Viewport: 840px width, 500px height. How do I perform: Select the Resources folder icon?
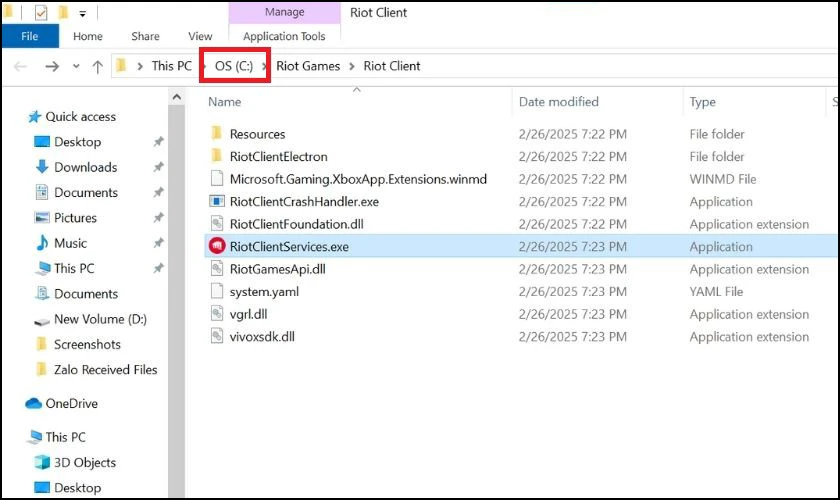click(216, 133)
